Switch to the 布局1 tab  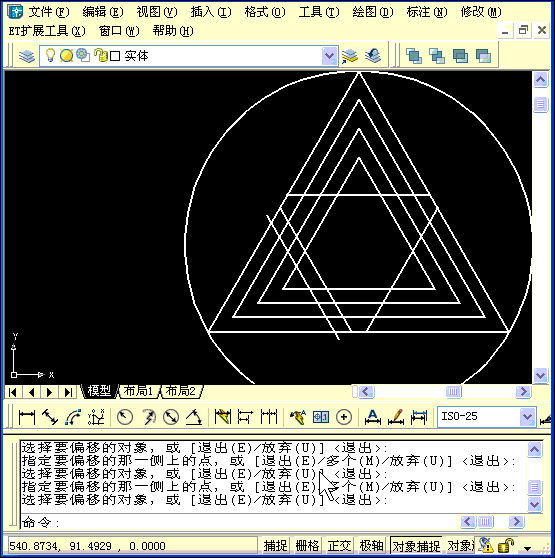138,391
